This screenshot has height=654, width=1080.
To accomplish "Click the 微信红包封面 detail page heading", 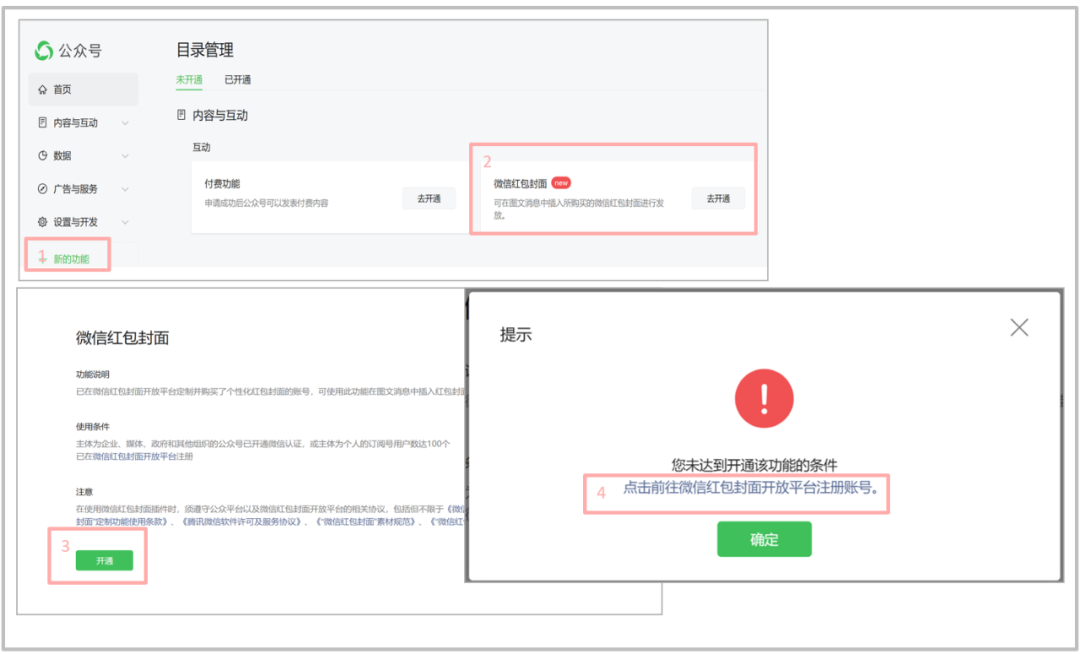I will click(123, 338).
